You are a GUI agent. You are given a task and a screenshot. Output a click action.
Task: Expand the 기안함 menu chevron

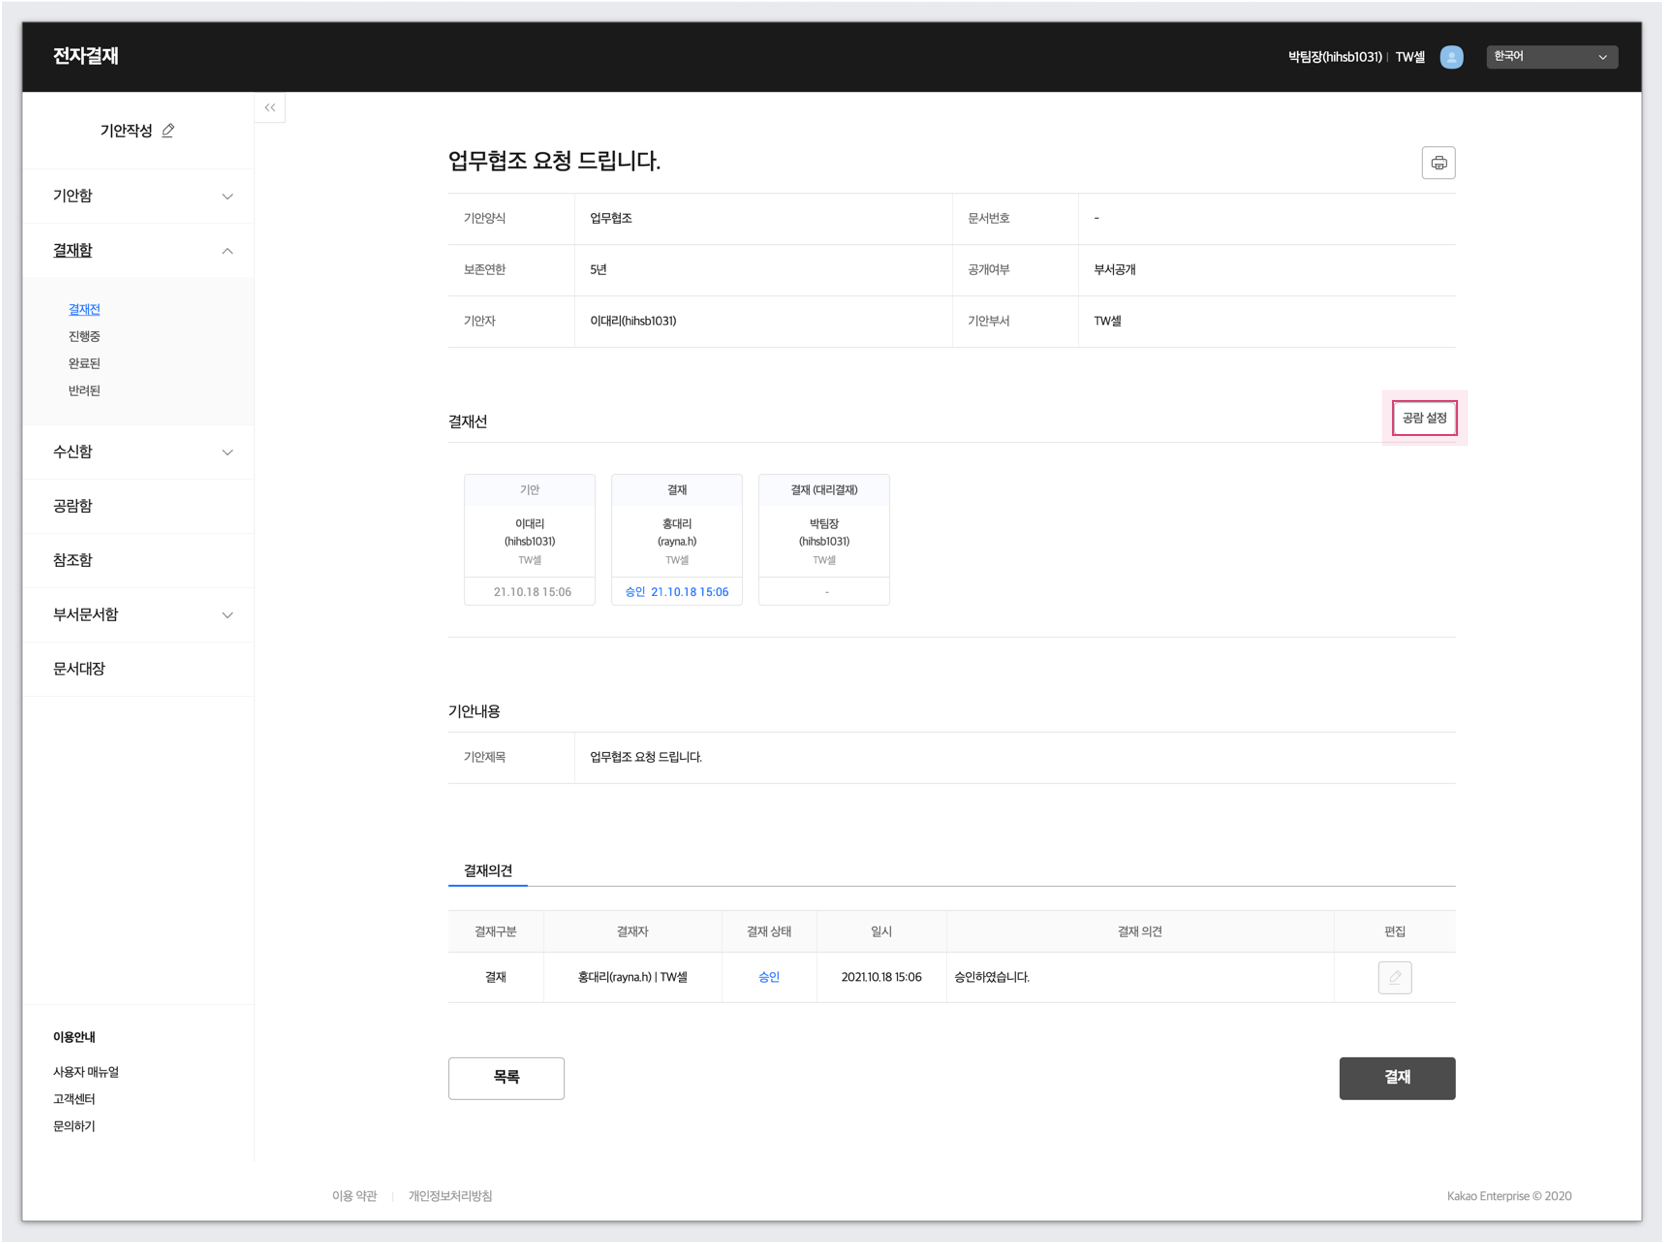pyautogui.click(x=227, y=196)
